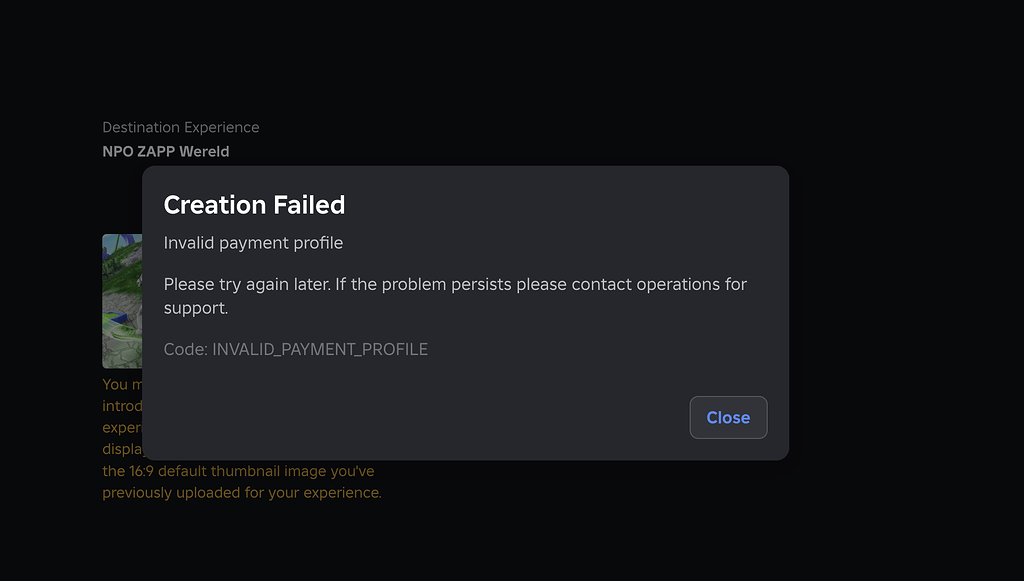Screen dimensions: 1024x581
Task: Click the Destination Experience label
Action: tap(180, 127)
